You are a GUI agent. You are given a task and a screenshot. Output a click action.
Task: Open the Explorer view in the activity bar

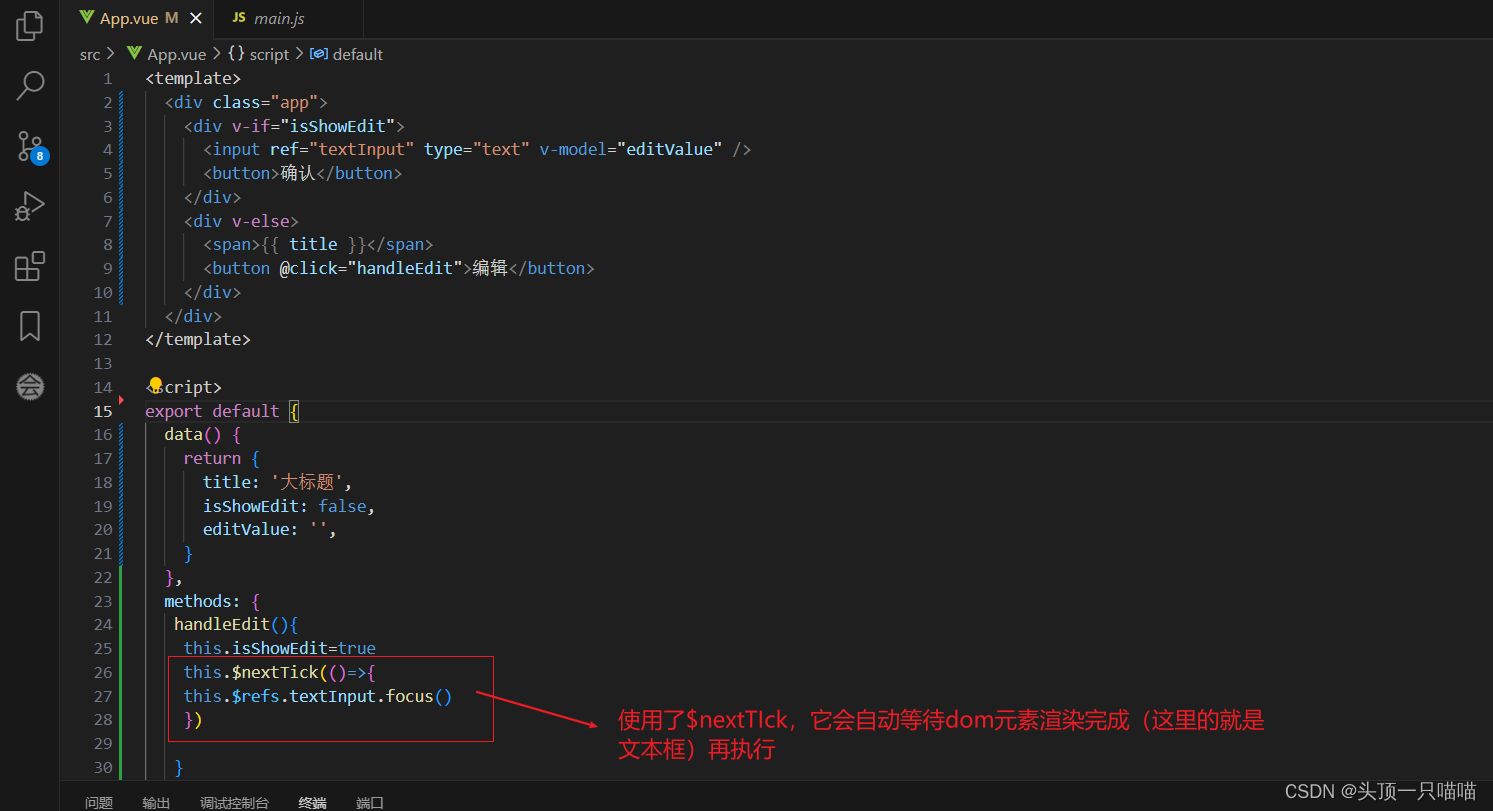29,26
